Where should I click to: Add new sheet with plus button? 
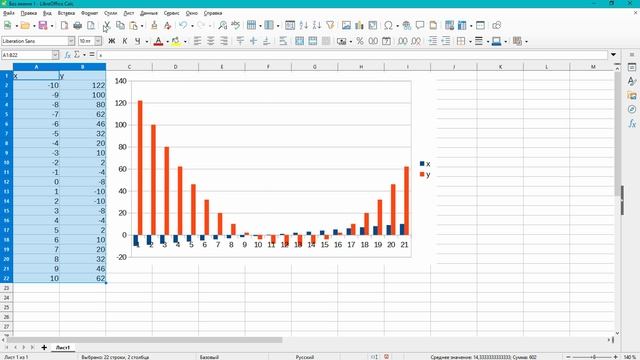click(x=44, y=347)
